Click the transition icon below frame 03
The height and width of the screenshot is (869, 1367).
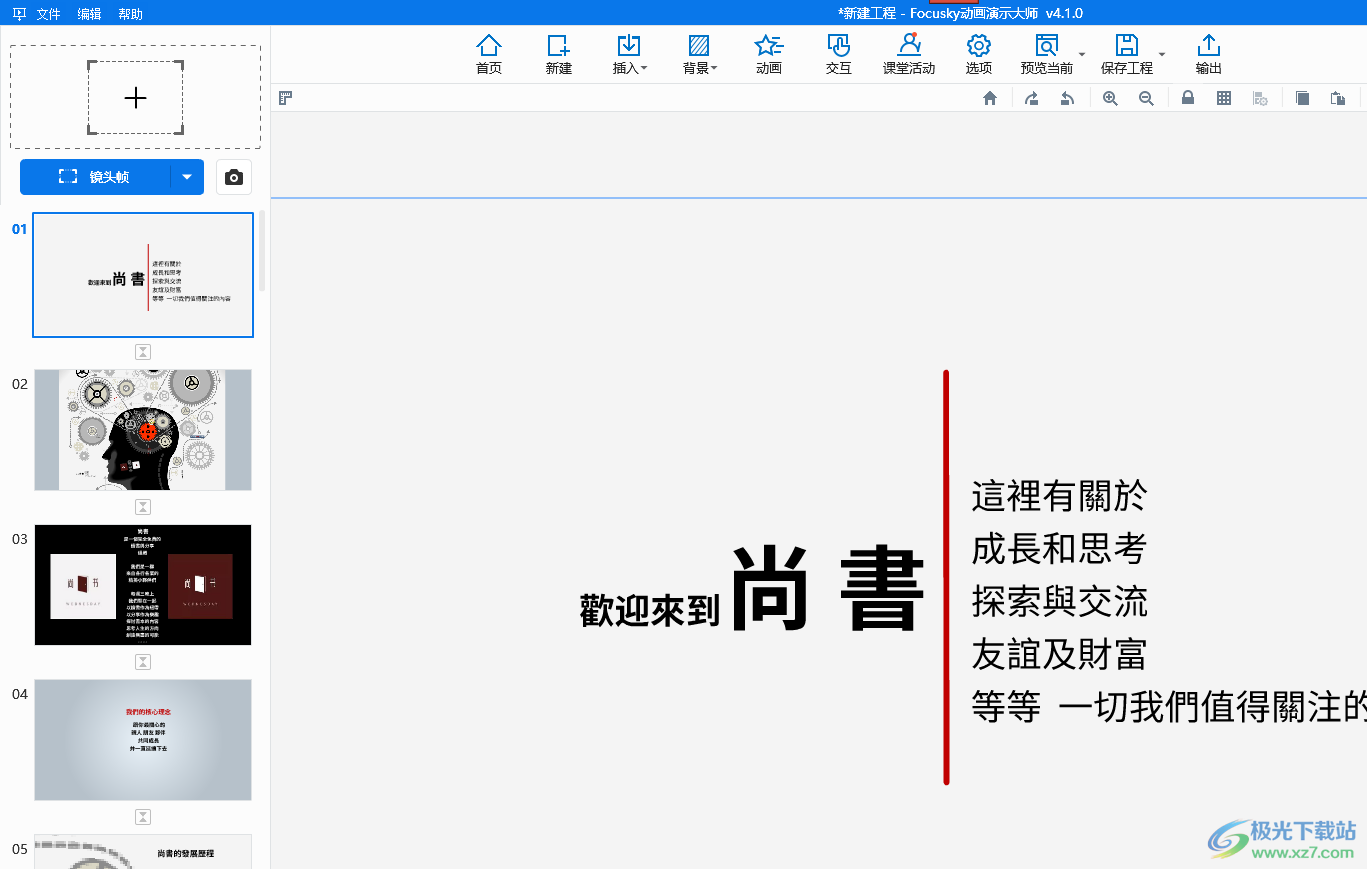tap(143, 662)
